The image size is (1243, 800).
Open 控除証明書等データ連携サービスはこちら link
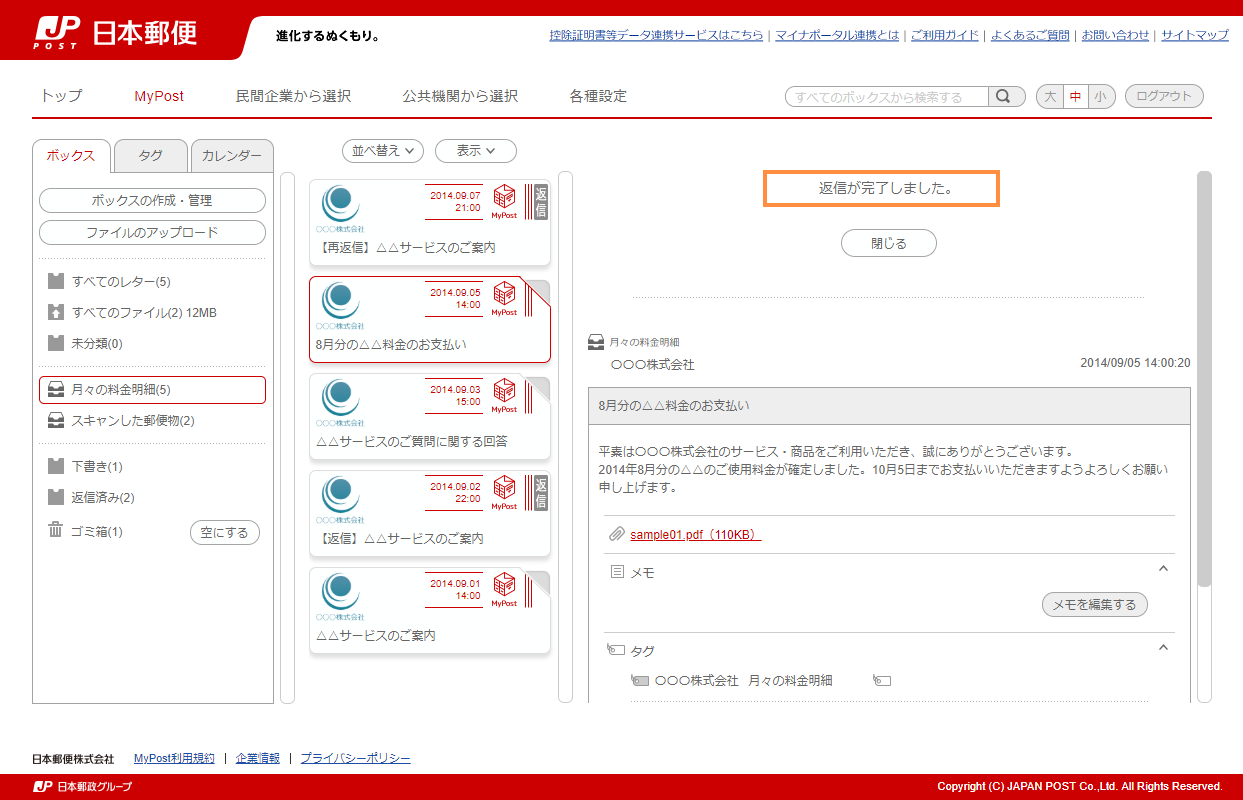point(656,35)
